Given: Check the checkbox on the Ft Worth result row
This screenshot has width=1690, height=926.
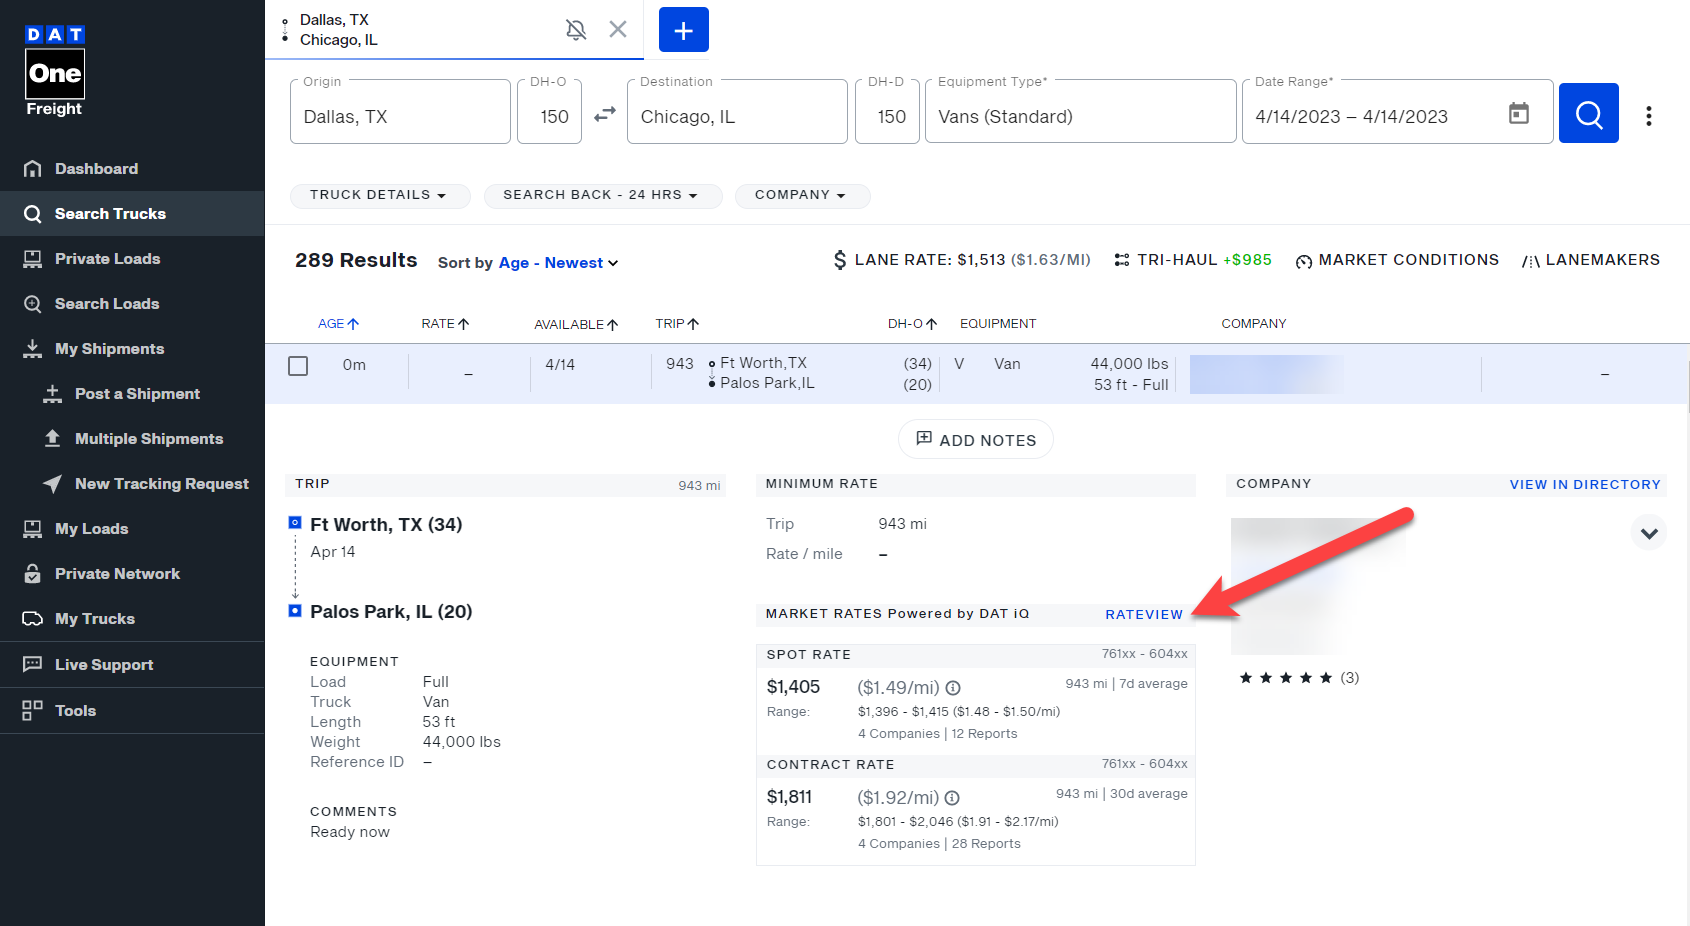Looking at the screenshot, I should point(298,365).
